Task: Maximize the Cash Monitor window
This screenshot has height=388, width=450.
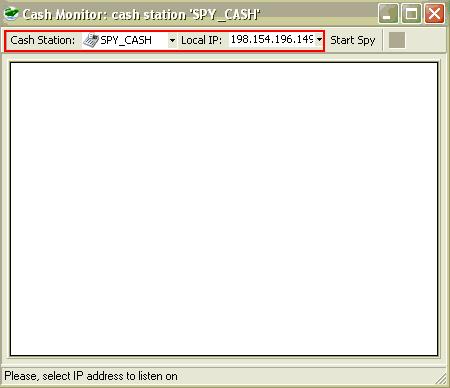Action: (x=411, y=14)
